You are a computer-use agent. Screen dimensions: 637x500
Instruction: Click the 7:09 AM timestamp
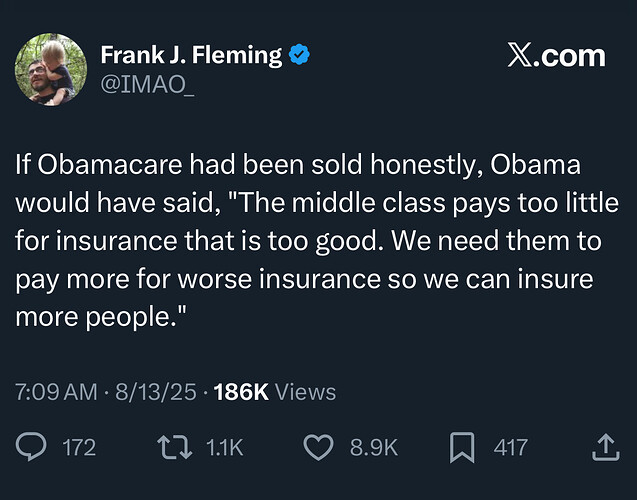click(x=56, y=392)
